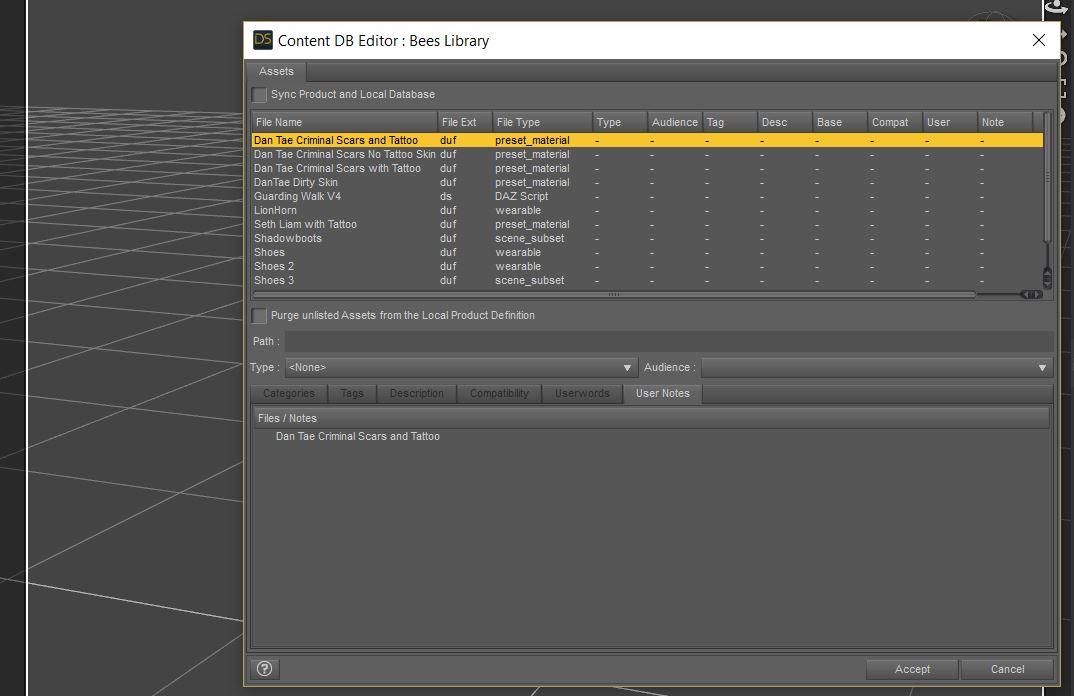Select the Shadowboots asset row

pyautogui.click(x=647, y=238)
